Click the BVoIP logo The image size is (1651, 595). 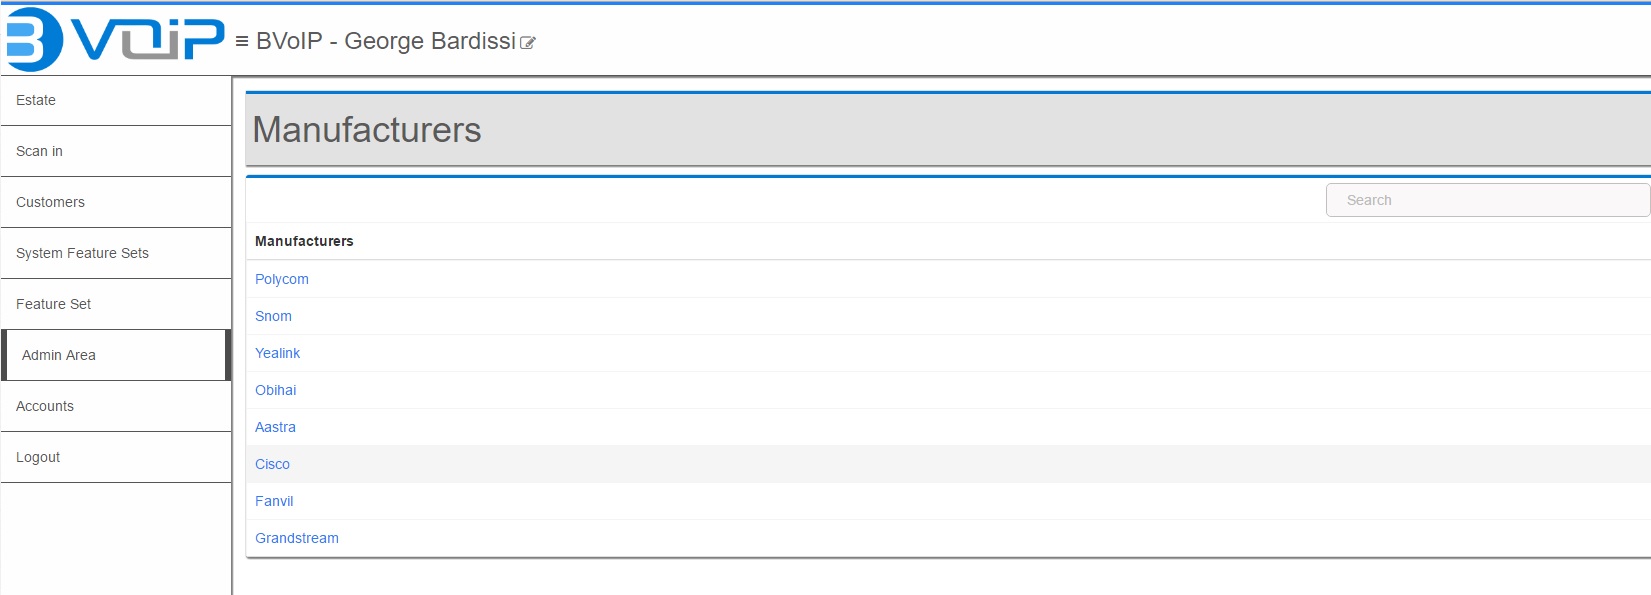click(115, 40)
